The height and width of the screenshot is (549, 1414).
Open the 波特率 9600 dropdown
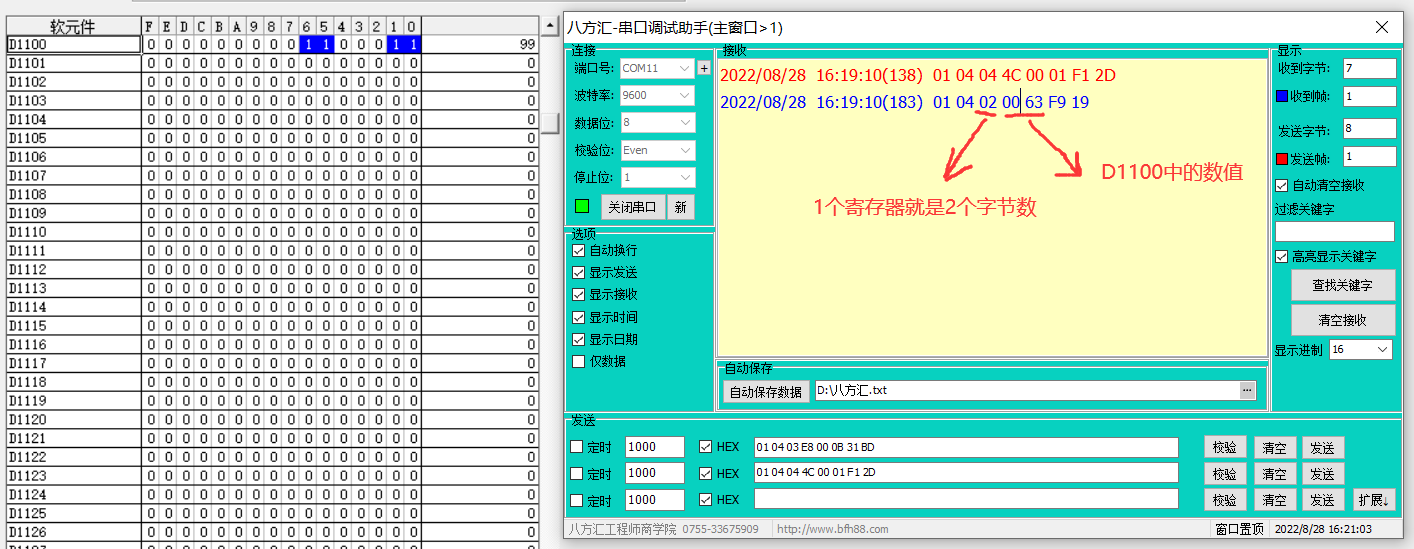656,95
